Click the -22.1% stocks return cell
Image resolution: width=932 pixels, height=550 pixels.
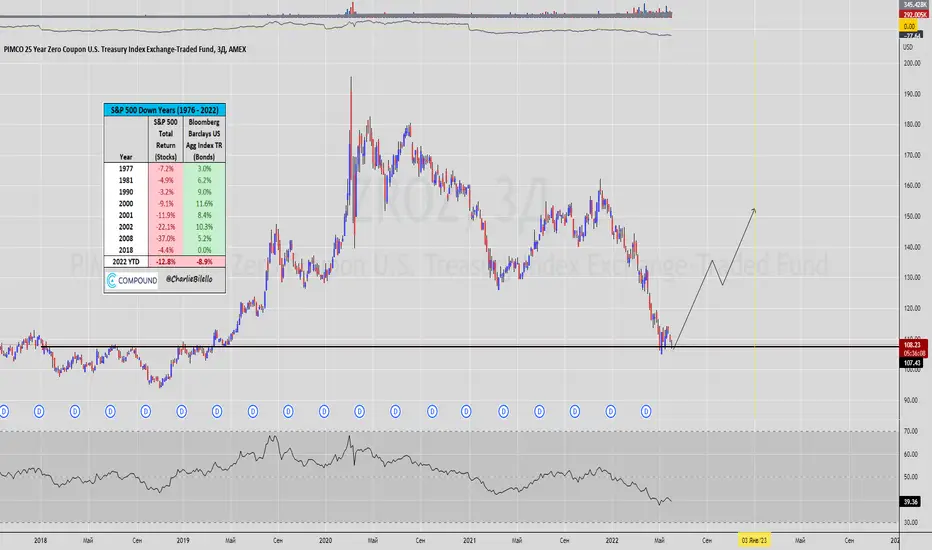pos(166,227)
